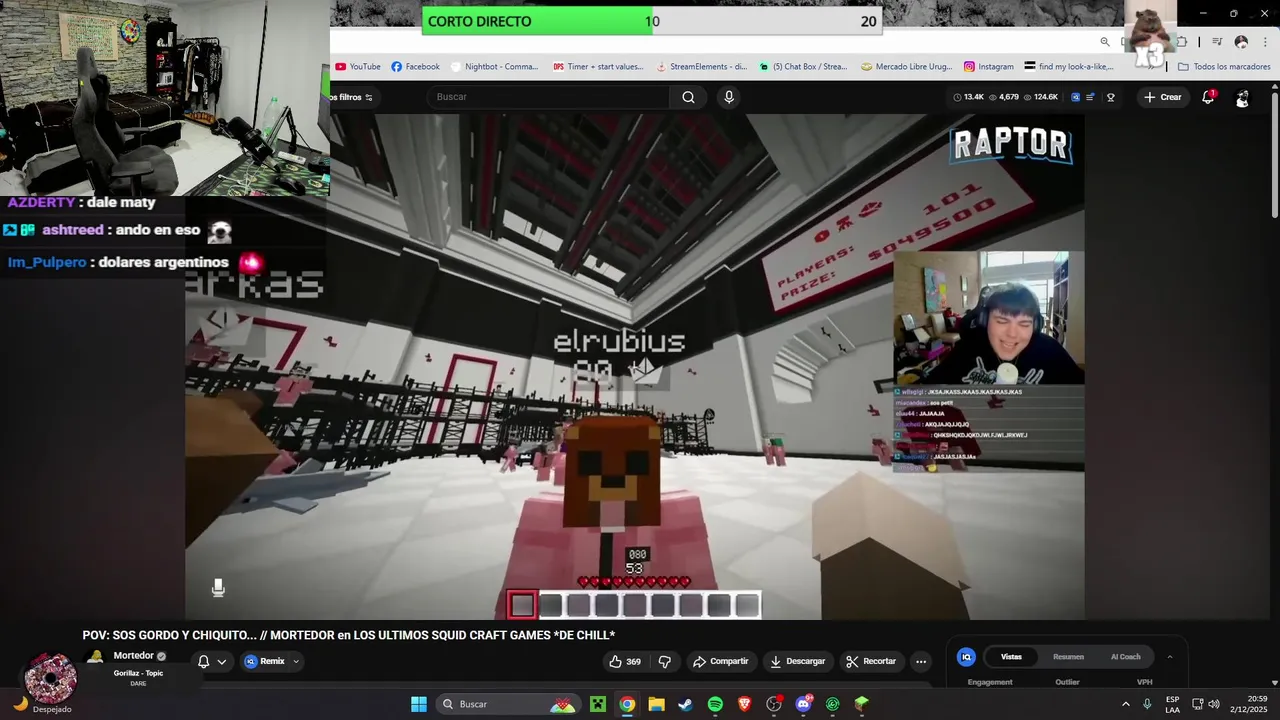Click the trophy icon in vidIQ bar
This screenshot has height=720, width=1280.
[1110, 97]
